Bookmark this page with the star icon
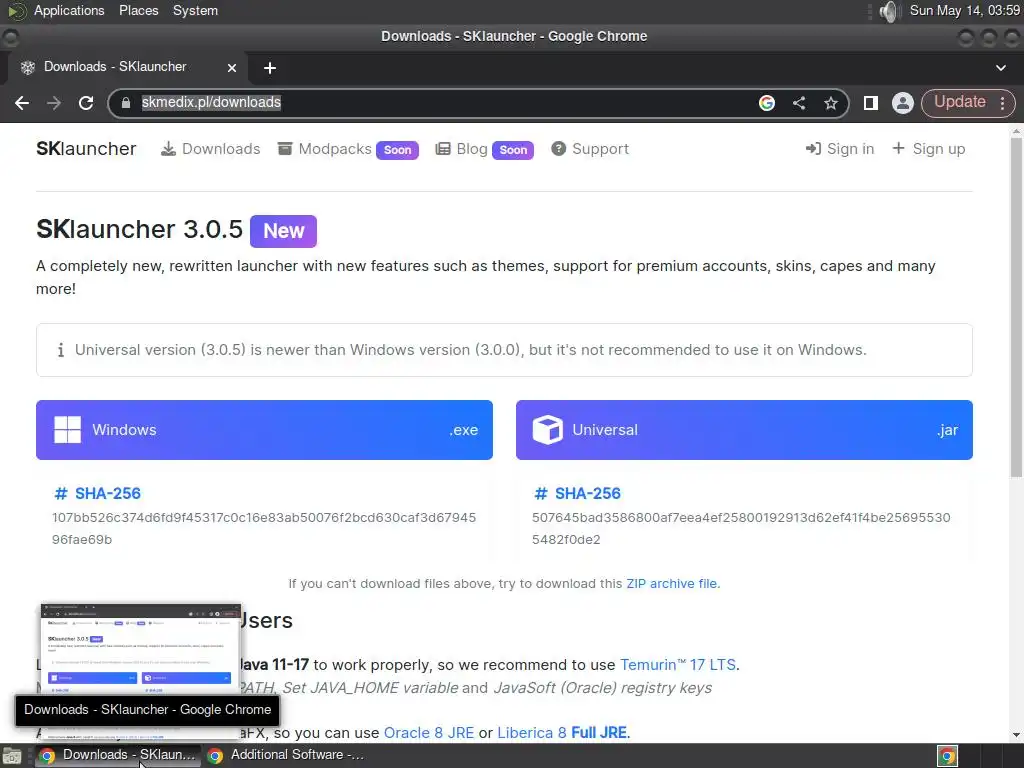 click(830, 103)
